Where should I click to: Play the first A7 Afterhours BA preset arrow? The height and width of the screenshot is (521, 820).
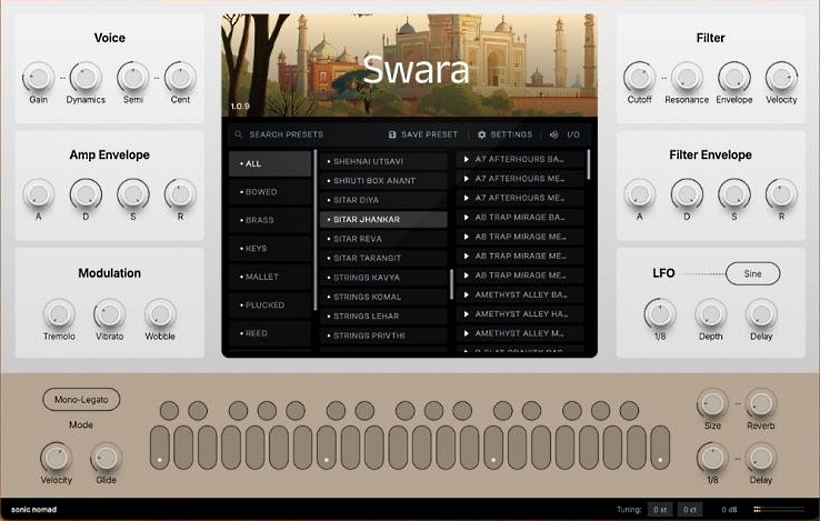pyautogui.click(x=466, y=159)
